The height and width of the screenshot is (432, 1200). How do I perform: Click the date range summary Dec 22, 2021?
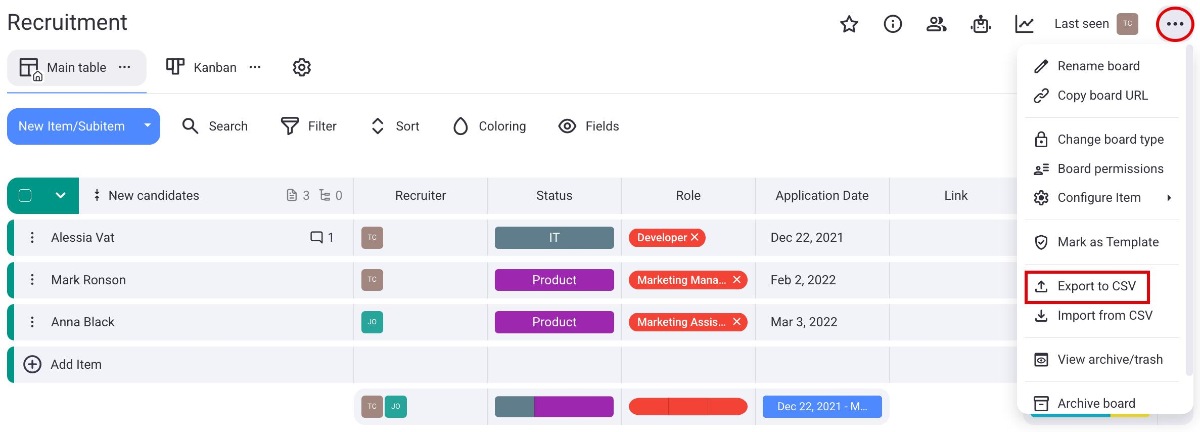point(822,406)
